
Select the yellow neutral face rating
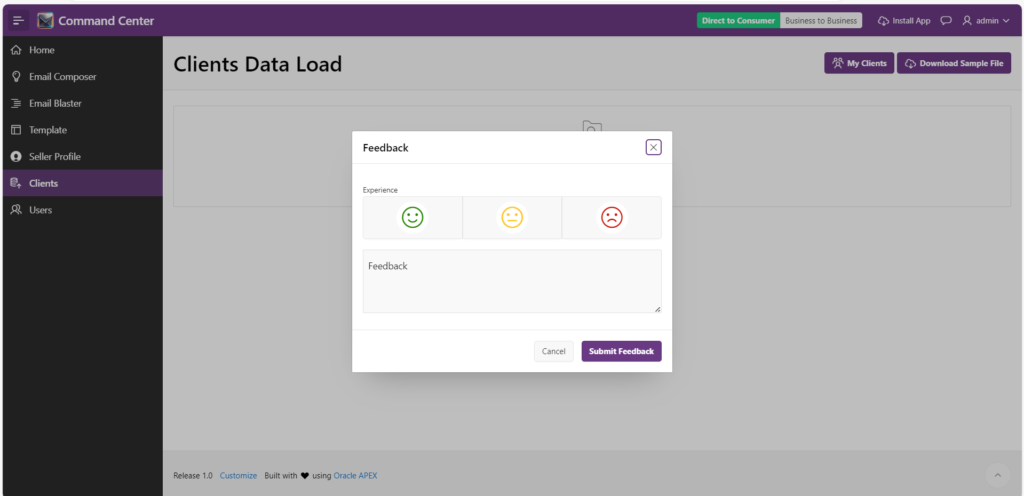click(x=512, y=217)
